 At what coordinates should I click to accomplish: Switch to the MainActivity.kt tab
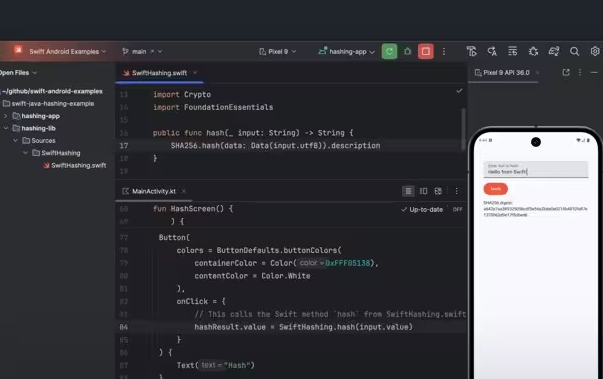153,191
